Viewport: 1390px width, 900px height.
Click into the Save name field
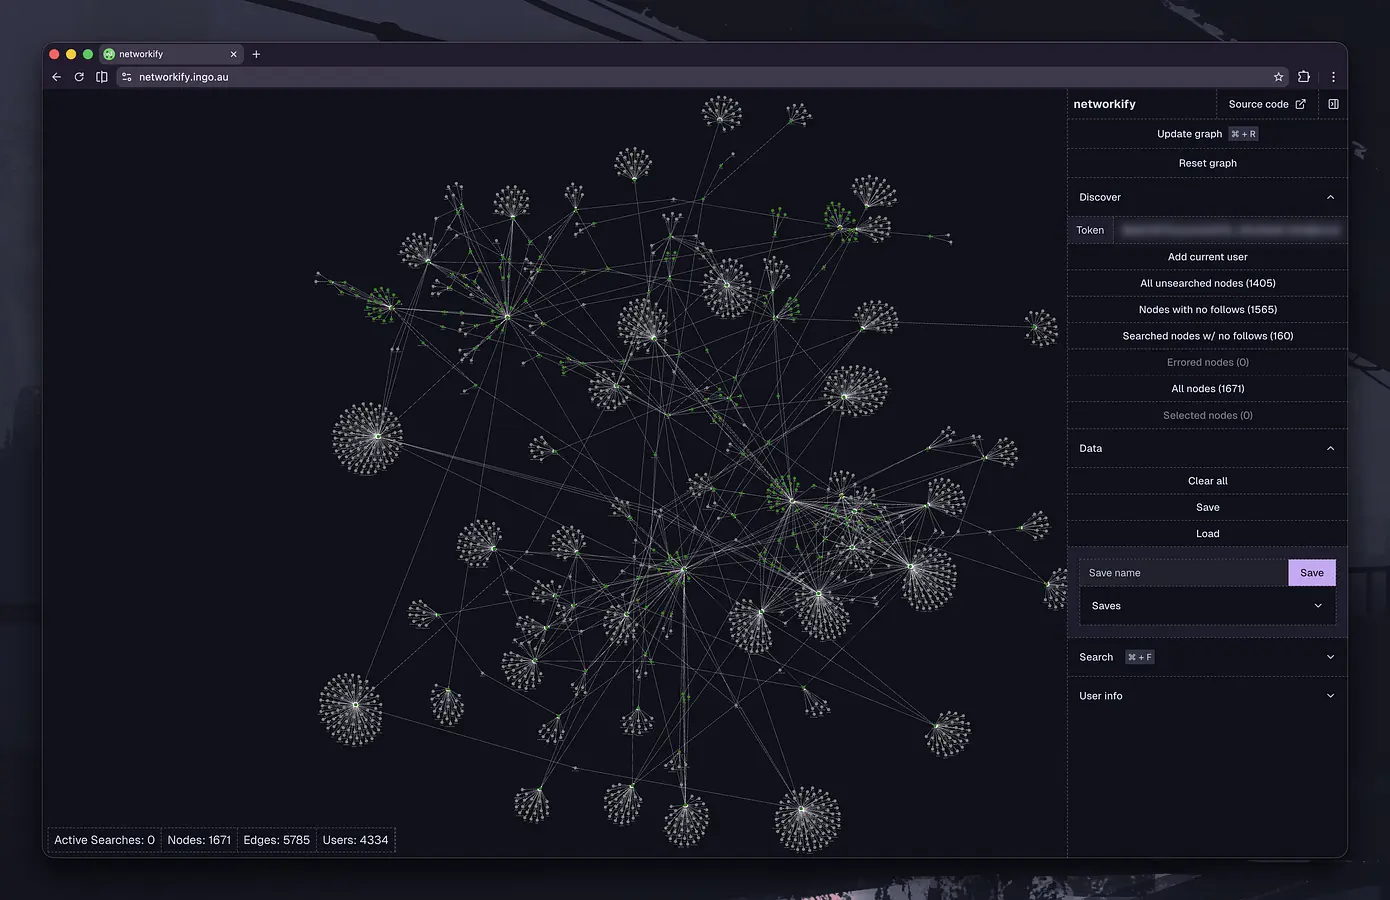point(1182,573)
